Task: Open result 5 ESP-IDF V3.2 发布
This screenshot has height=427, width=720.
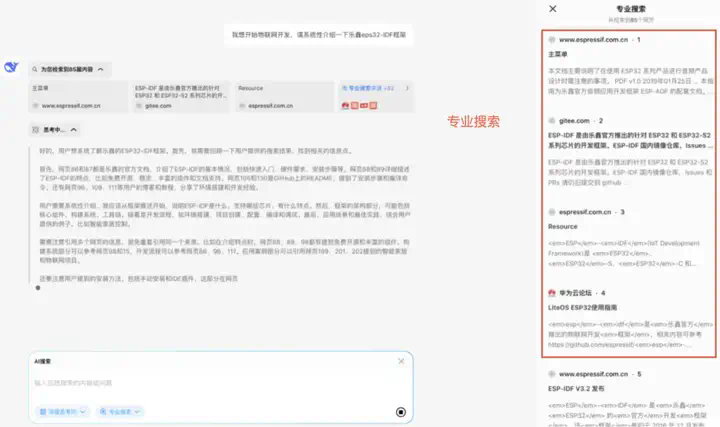Action: coord(576,389)
